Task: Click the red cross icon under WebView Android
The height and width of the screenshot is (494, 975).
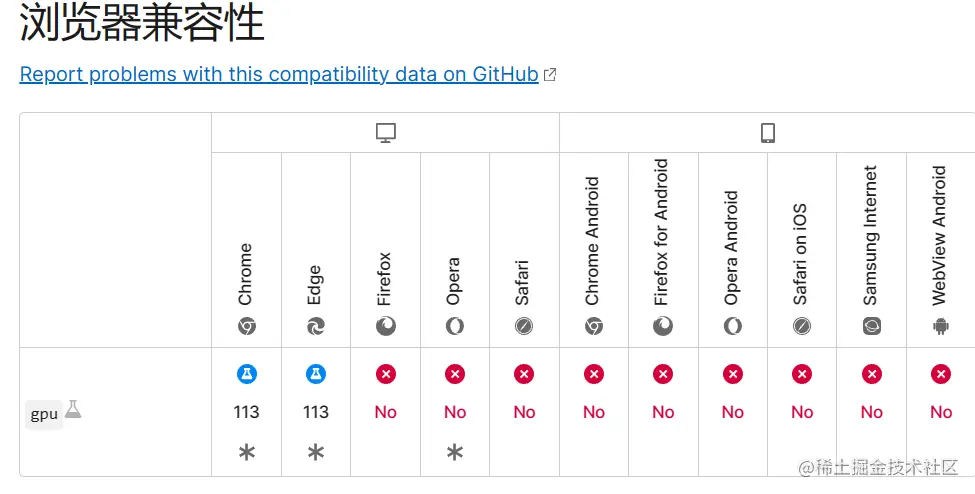Action: (x=941, y=374)
